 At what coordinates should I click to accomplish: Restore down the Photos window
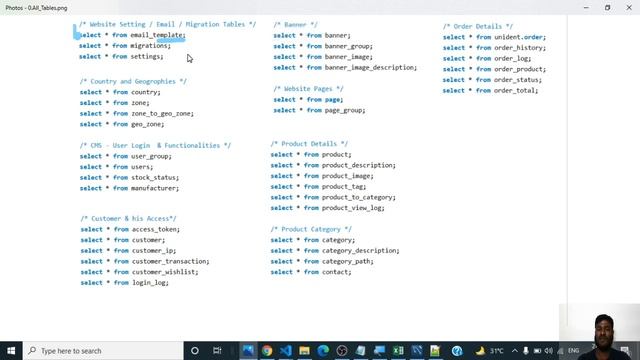point(607,7)
